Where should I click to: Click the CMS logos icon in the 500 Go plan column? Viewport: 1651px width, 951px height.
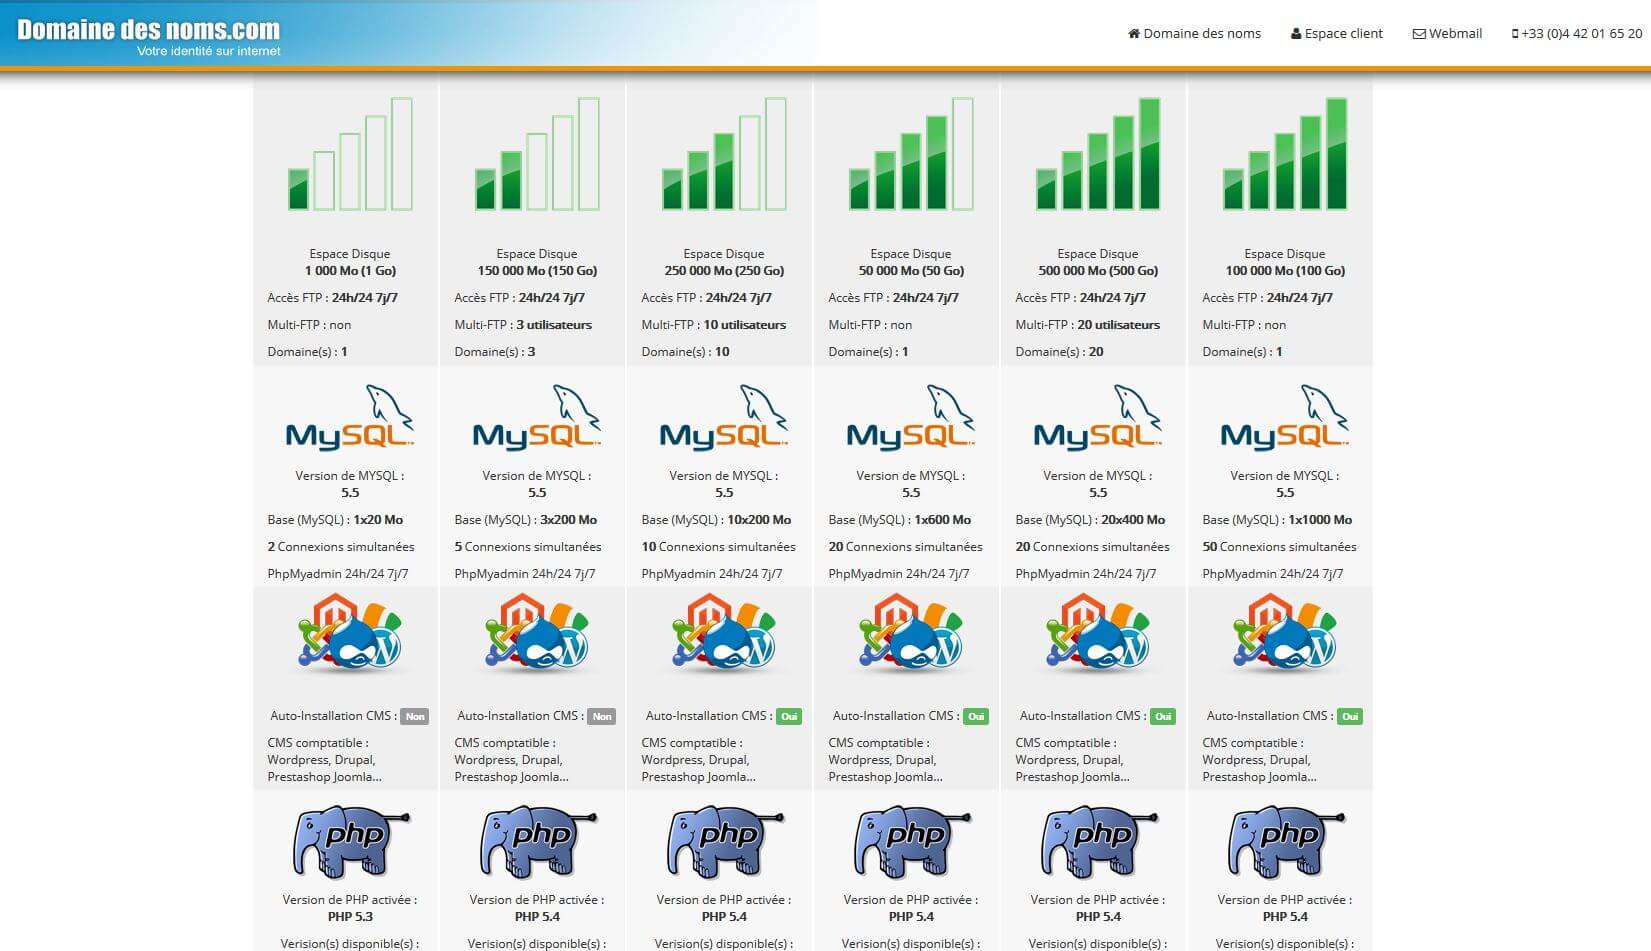click(1098, 633)
